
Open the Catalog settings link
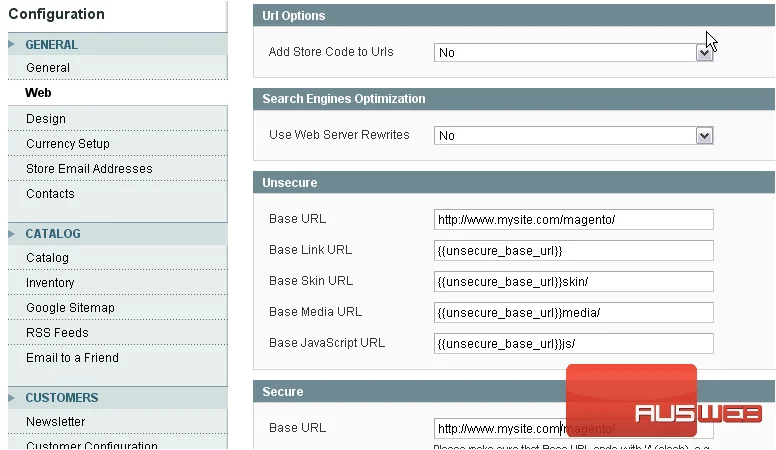pos(48,257)
